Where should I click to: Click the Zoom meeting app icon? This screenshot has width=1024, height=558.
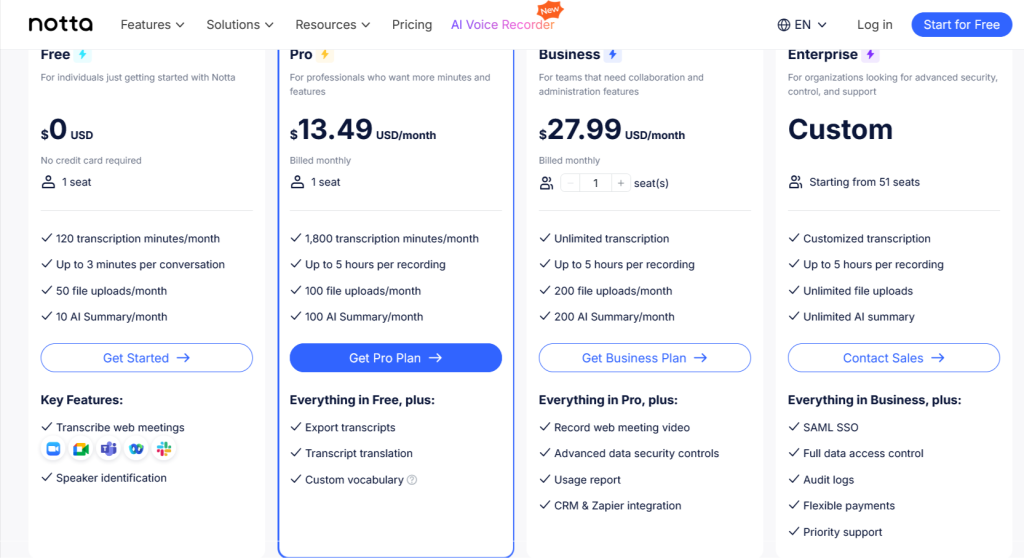[x=54, y=449]
